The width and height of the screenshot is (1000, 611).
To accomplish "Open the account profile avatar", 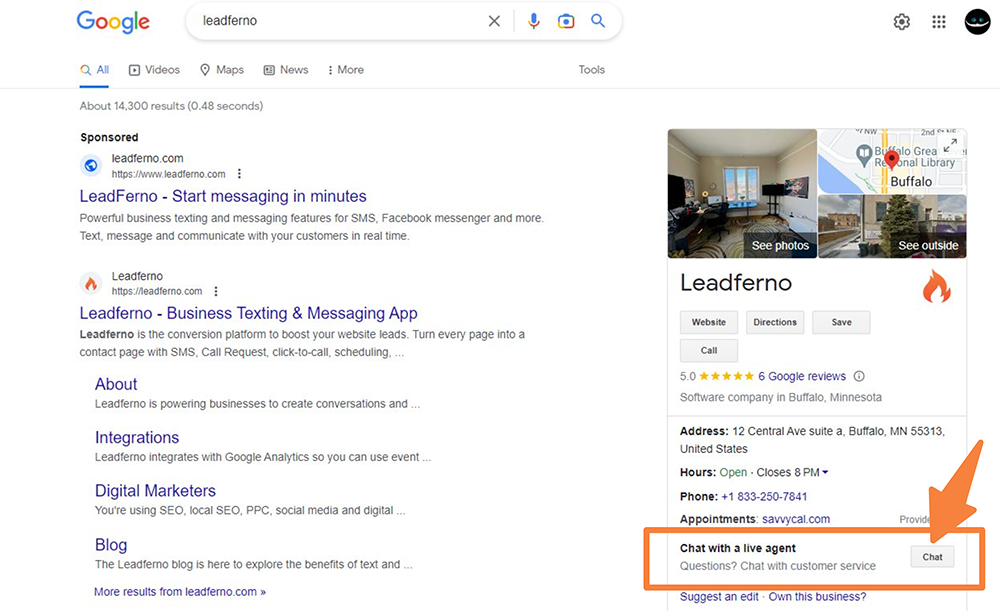I will 977,22.
